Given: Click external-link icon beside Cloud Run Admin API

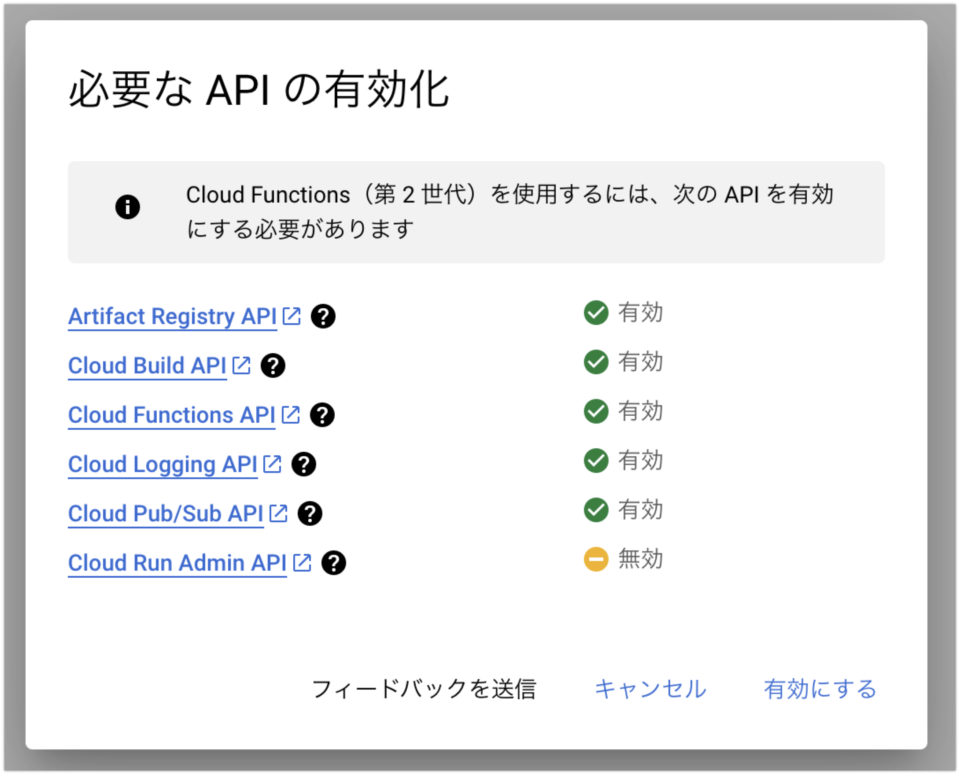Looking at the screenshot, I should [302, 563].
